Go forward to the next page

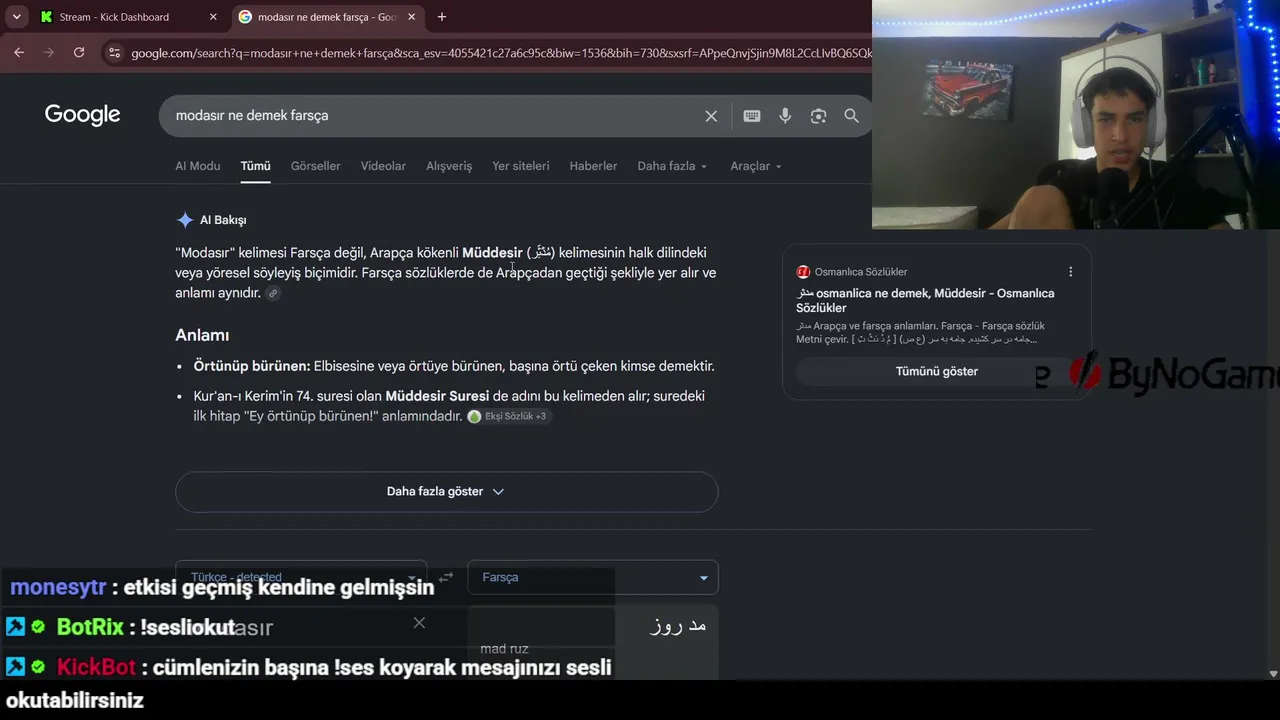pos(49,52)
